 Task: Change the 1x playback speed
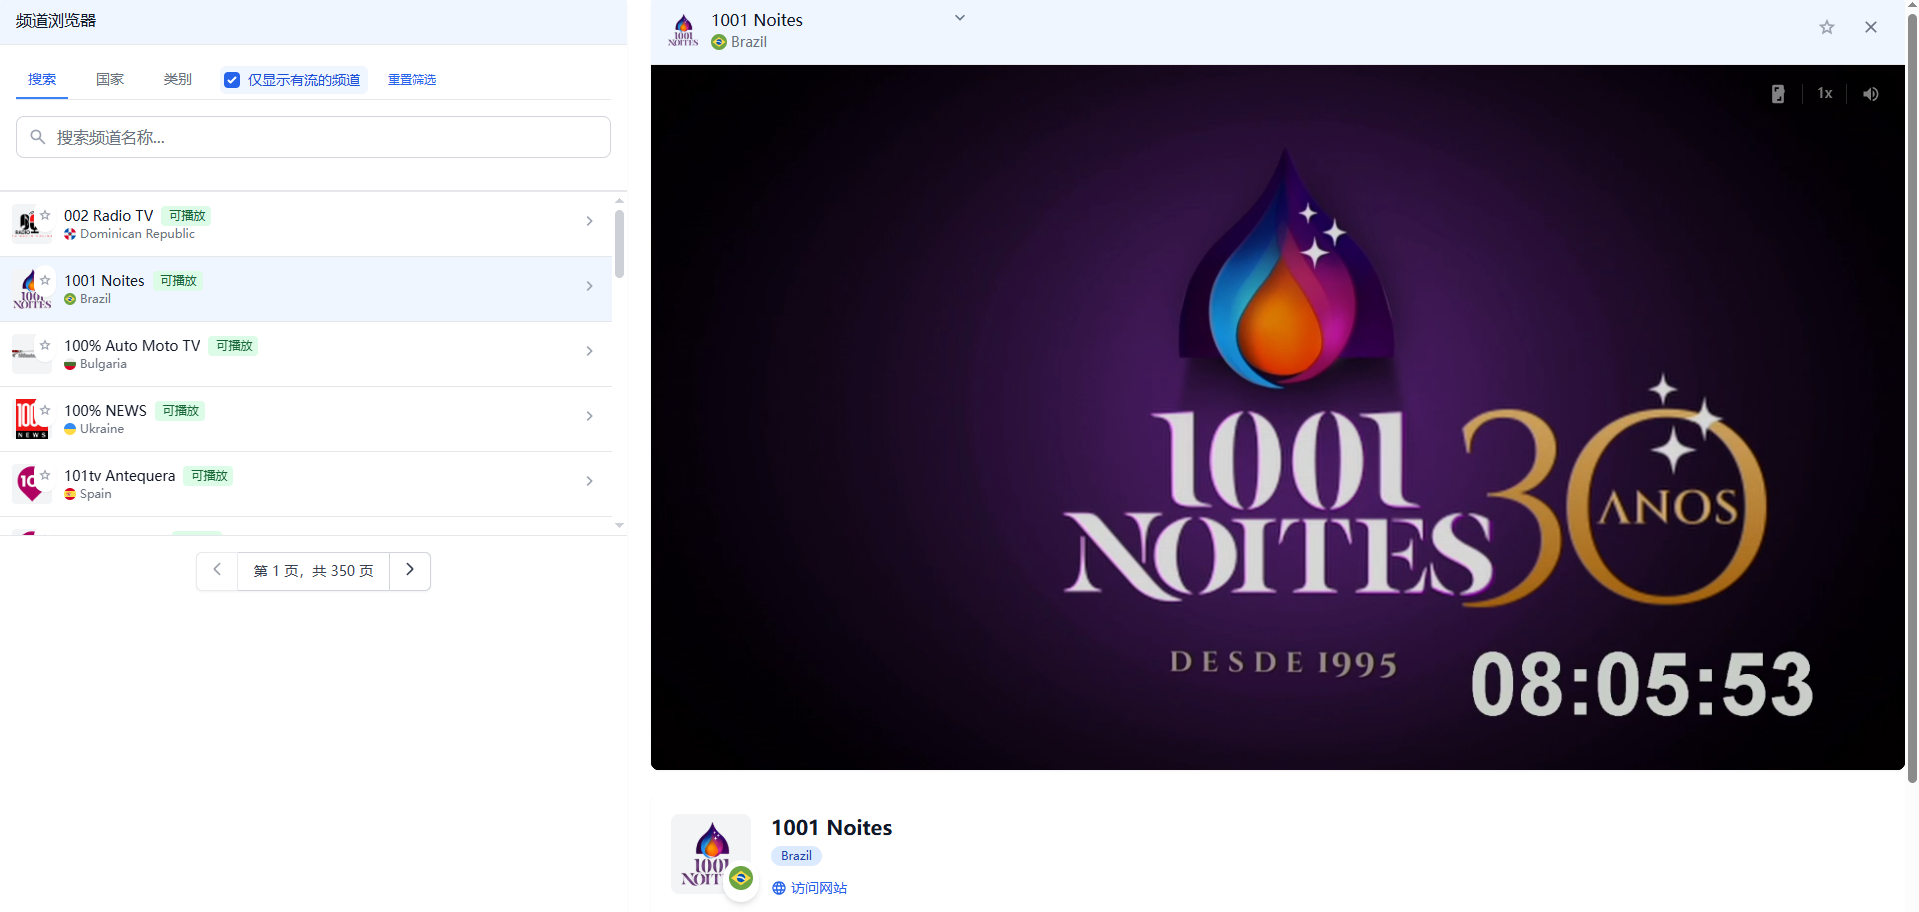tap(1824, 94)
